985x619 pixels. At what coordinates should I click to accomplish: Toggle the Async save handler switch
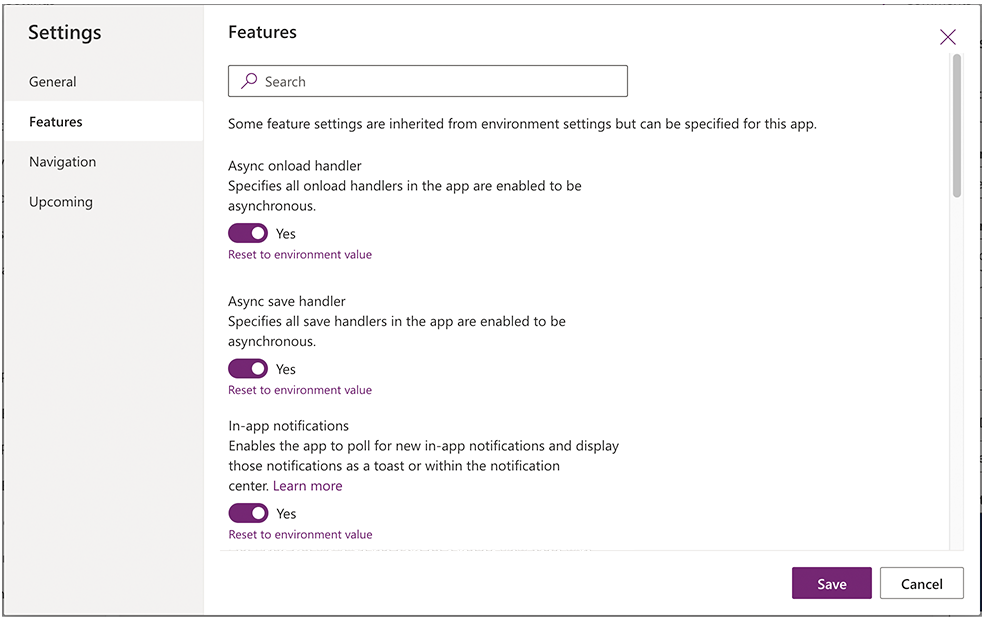[248, 369]
